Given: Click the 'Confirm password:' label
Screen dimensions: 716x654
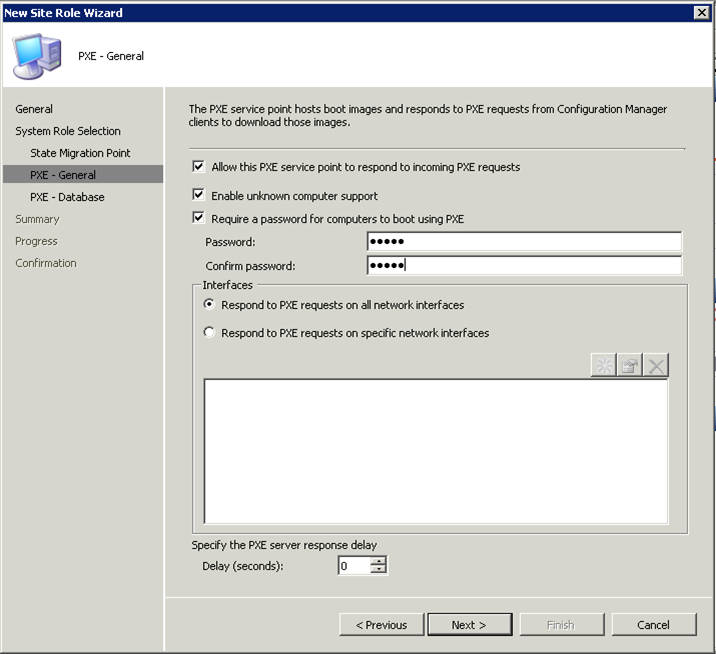Looking at the screenshot, I should [250, 266].
